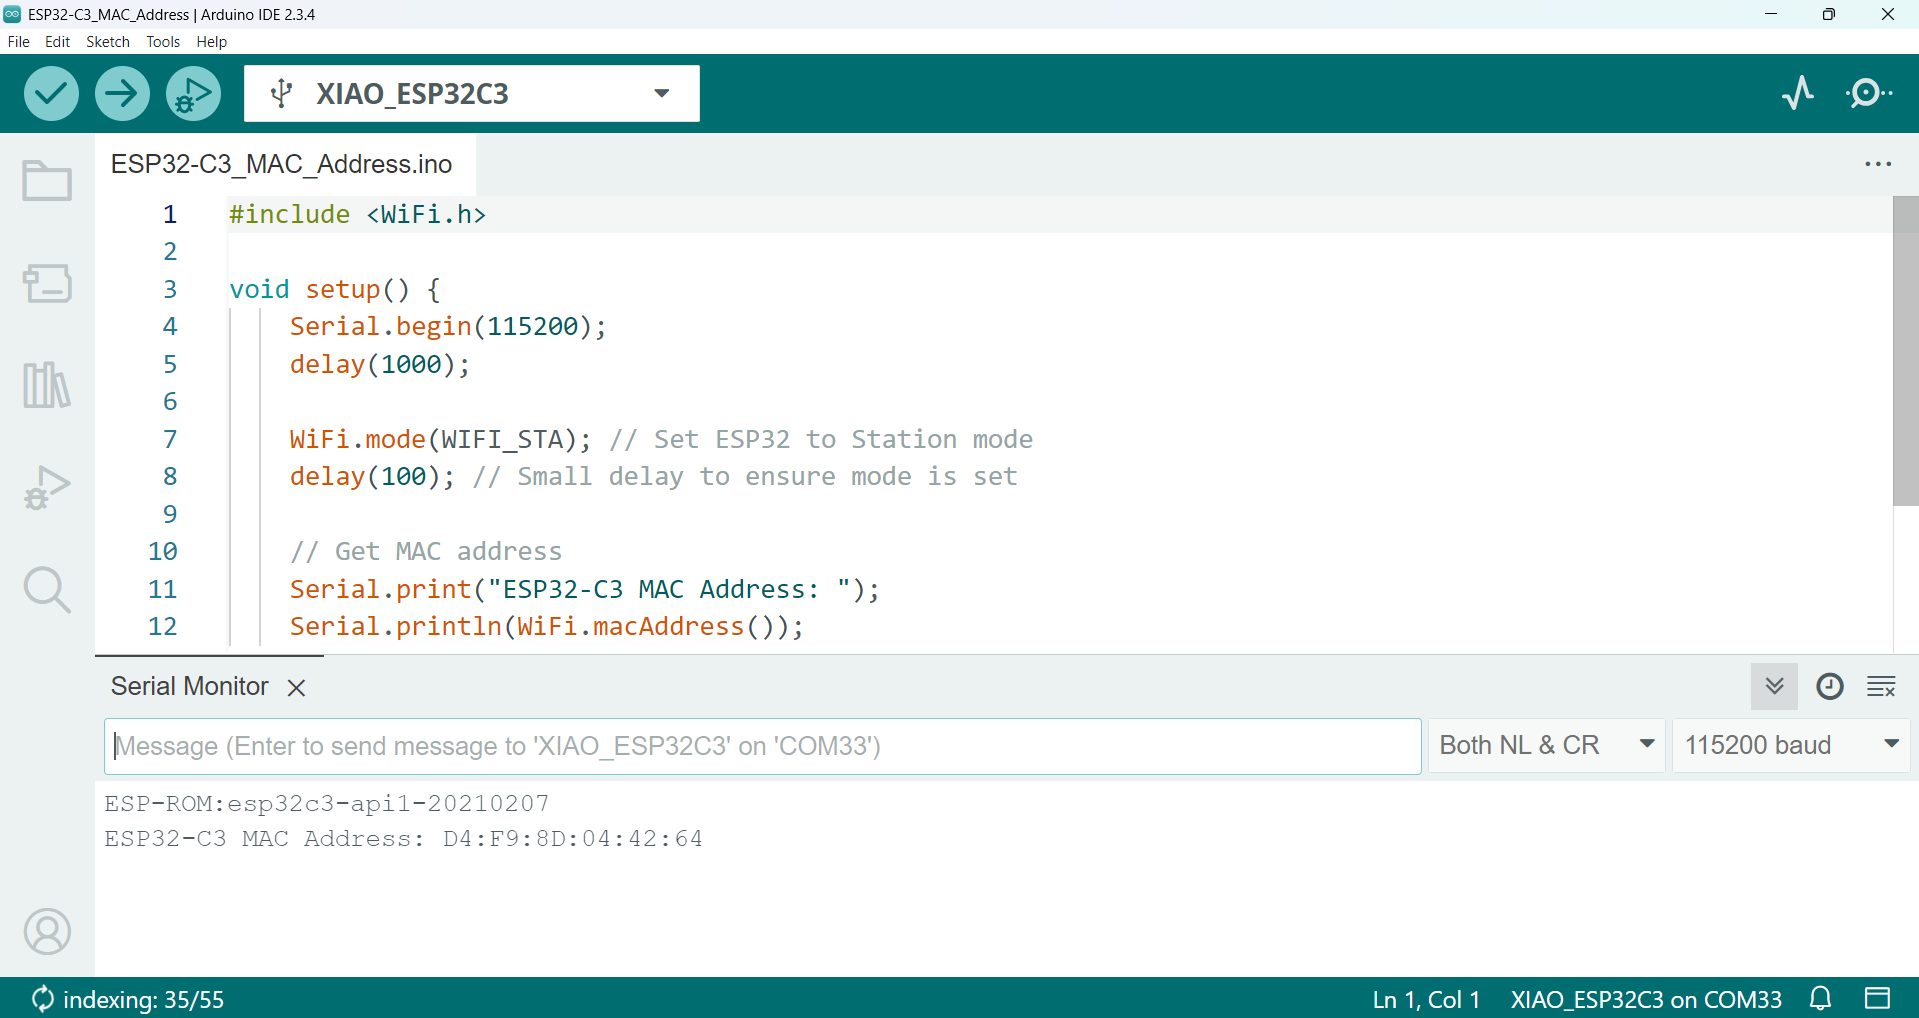Click the Verify sketch checkmark button
The height and width of the screenshot is (1018, 1919).
click(x=51, y=94)
